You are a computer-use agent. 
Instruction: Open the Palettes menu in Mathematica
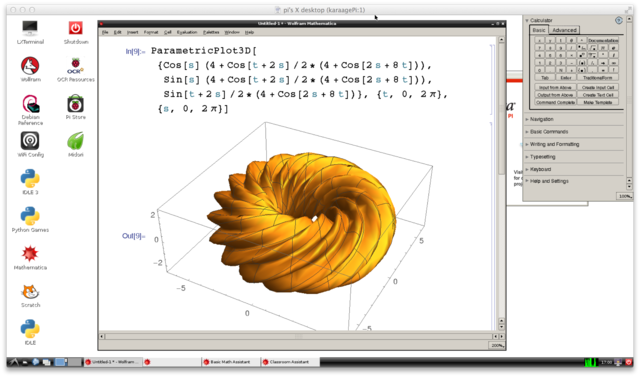[211, 32]
